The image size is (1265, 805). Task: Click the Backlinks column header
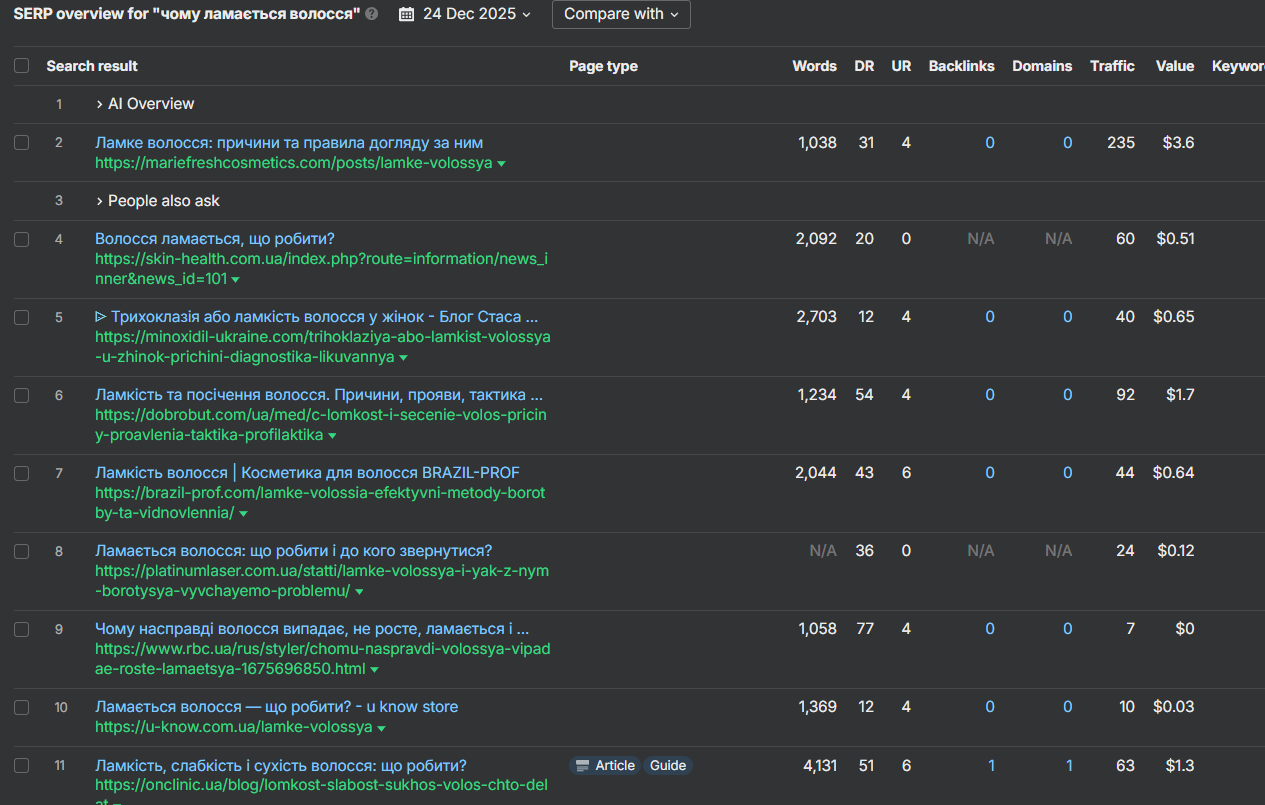point(962,66)
